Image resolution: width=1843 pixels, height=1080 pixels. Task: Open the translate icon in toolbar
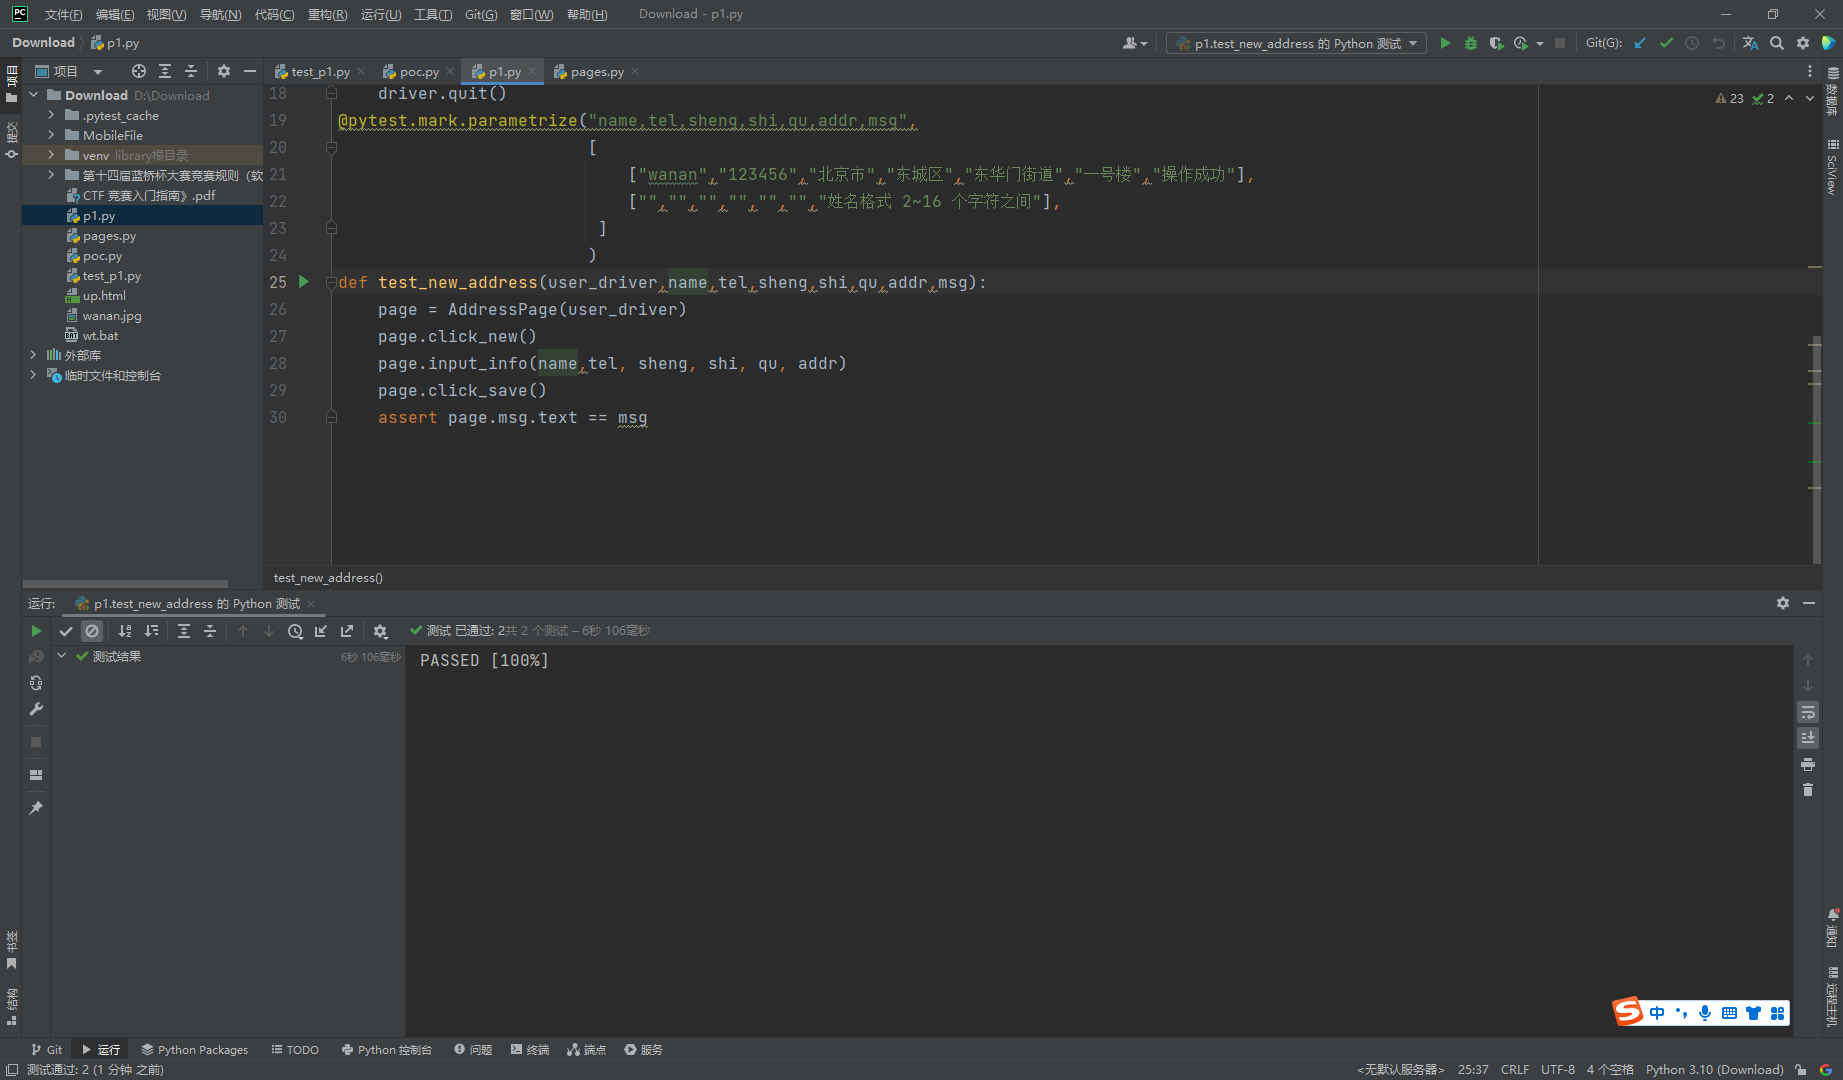(x=1750, y=43)
